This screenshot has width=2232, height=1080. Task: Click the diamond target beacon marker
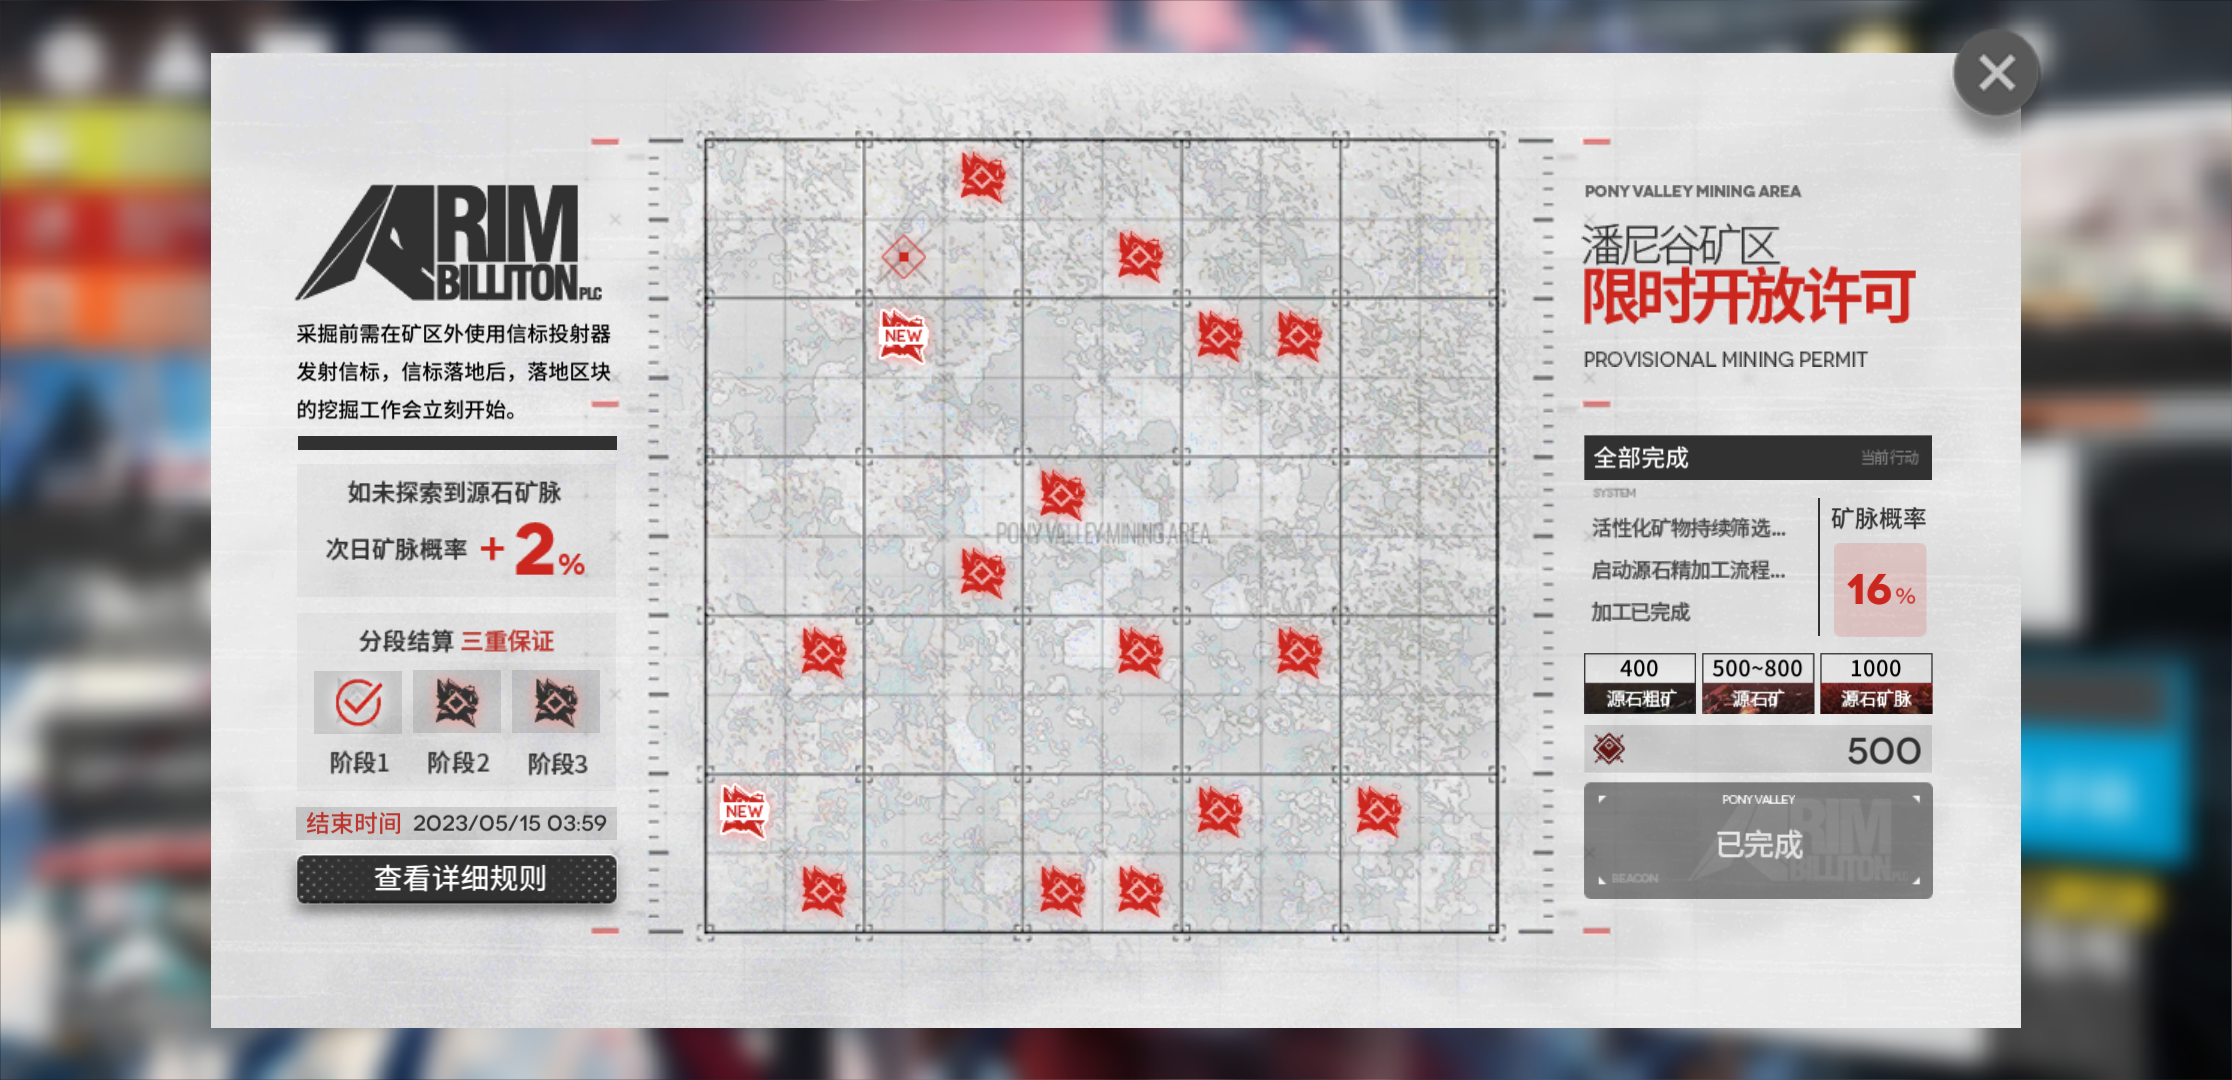pyautogui.click(x=903, y=257)
